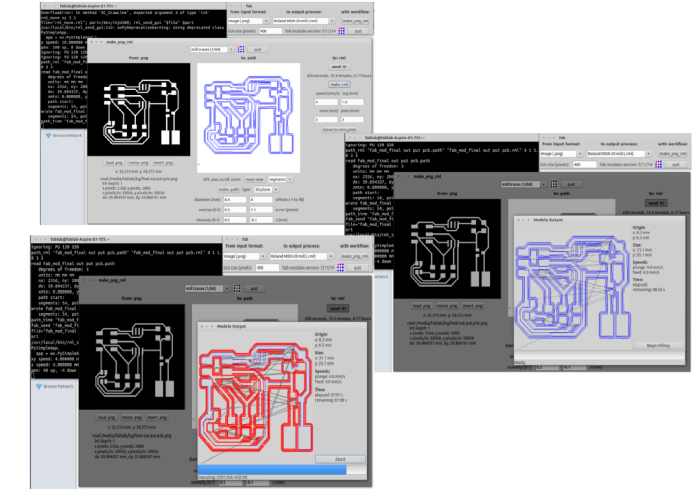Image resolution: width=700 pixels, height=500 pixels.
Task: Click quit in the right screenshot's fab window
Action: pos(675,164)
